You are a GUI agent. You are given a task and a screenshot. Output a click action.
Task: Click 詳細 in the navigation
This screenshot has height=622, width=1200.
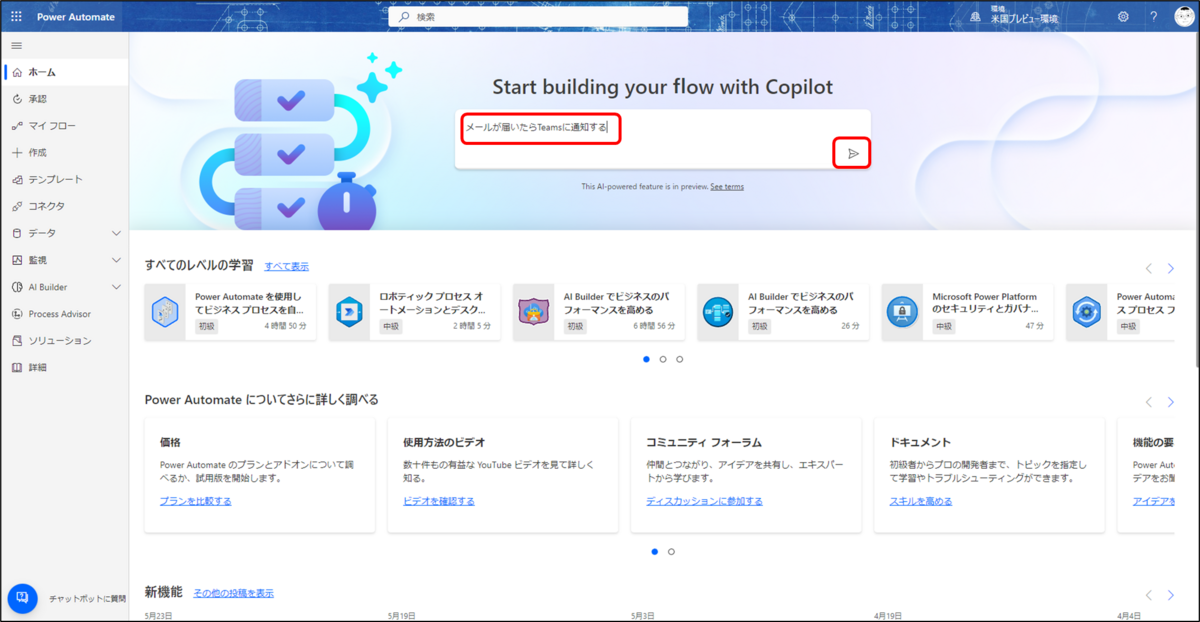(x=65, y=368)
